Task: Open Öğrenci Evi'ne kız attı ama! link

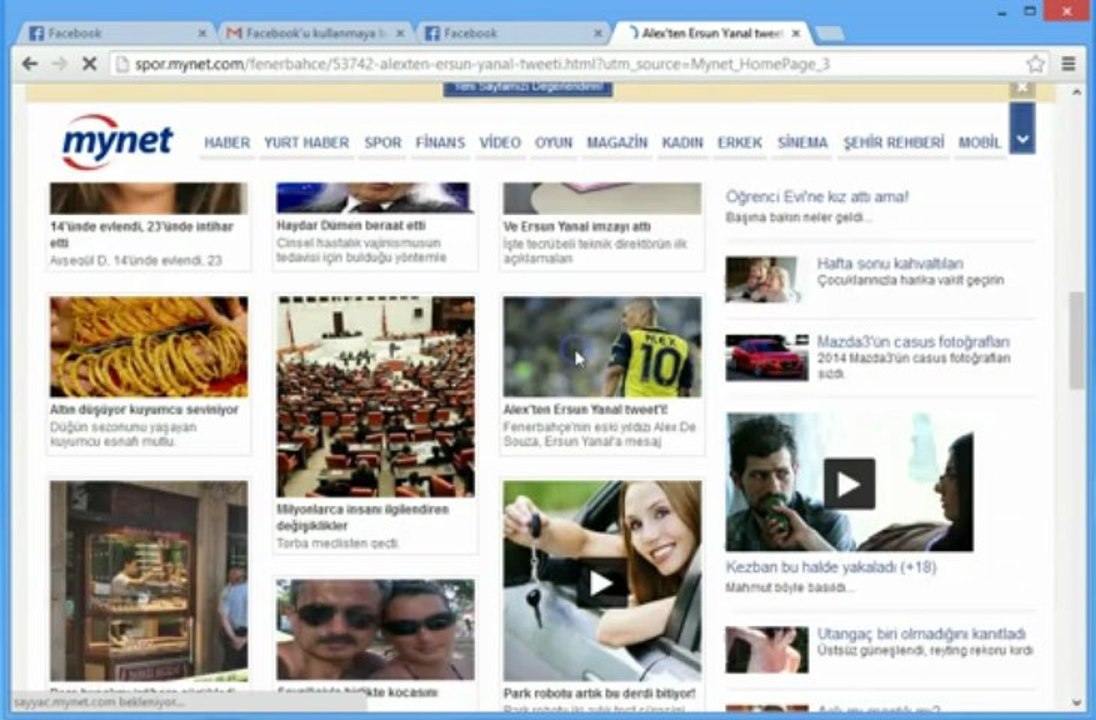Action: pos(817,197)
